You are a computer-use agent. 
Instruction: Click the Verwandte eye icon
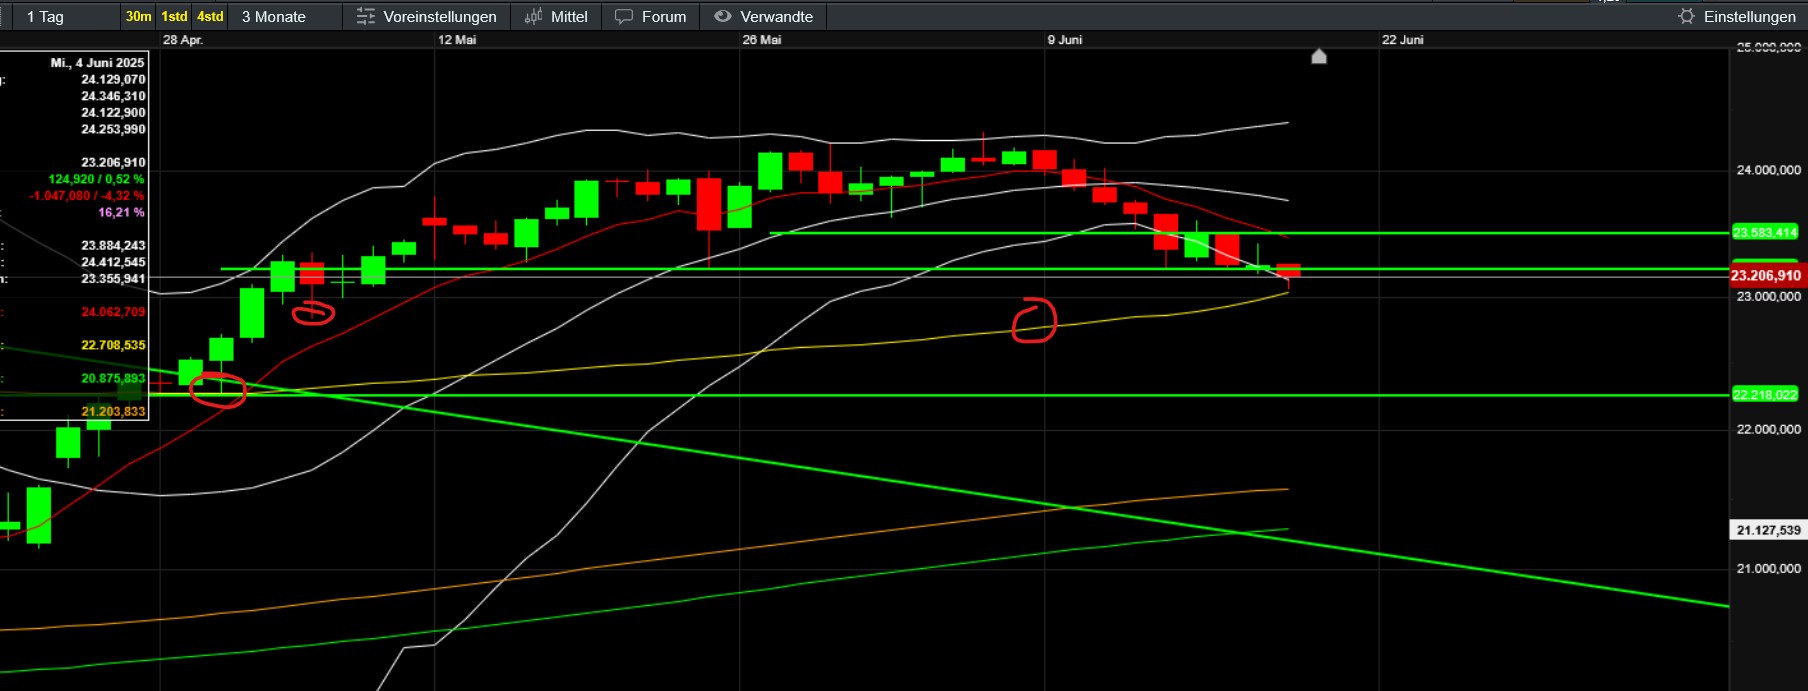(x=722, y=17)
